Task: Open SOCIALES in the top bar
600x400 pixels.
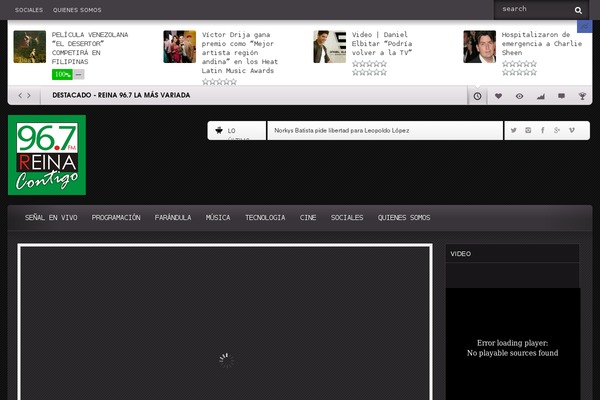Action: click(29, 10)
